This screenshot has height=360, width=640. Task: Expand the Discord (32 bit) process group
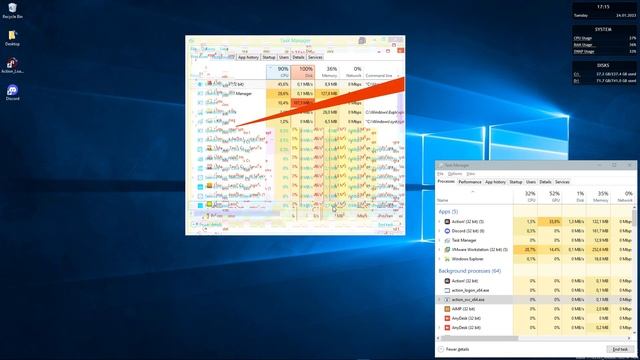pyautogui.click(x=440, y=231)
